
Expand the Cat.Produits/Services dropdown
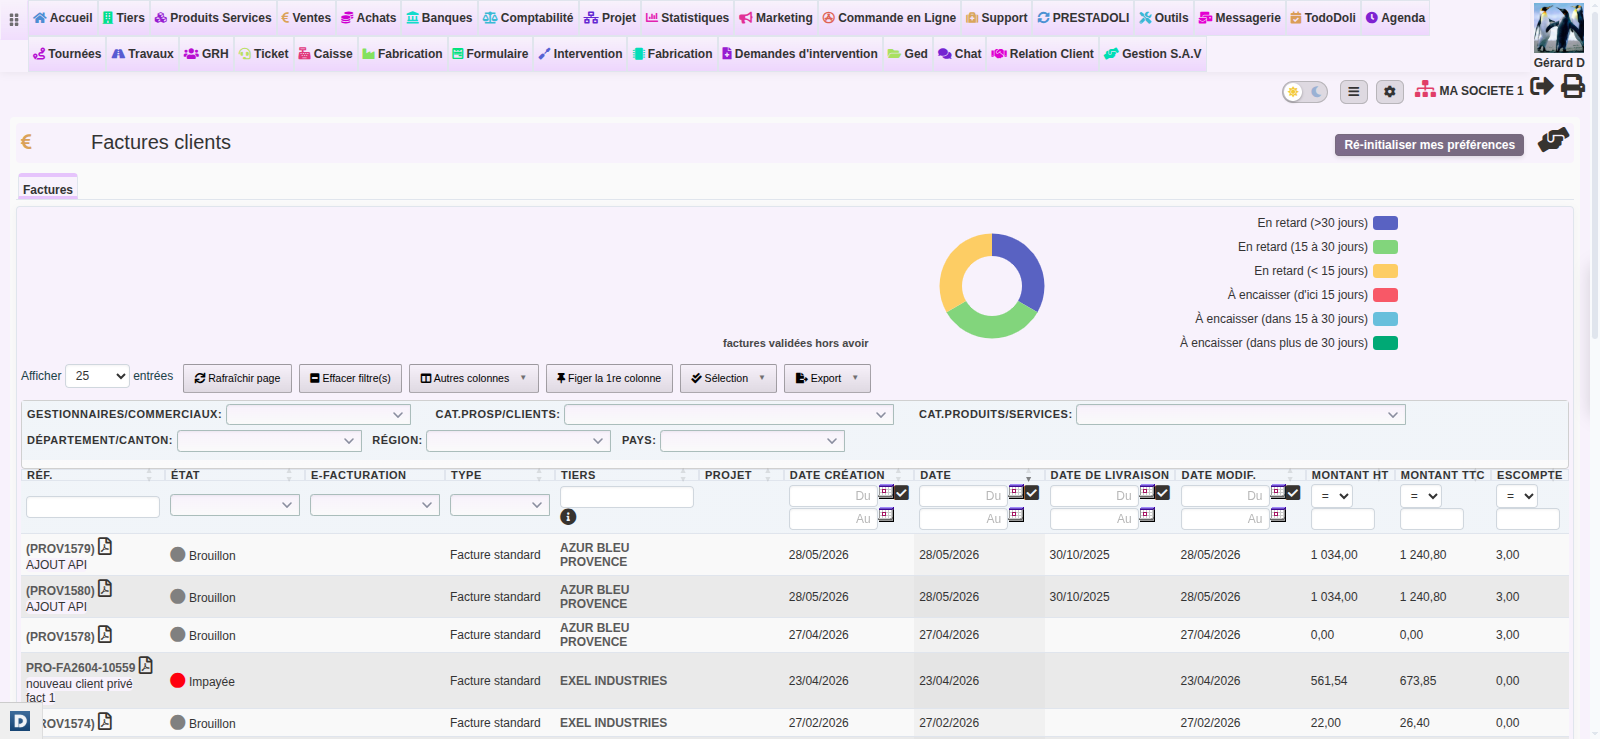coord(1241,414)
